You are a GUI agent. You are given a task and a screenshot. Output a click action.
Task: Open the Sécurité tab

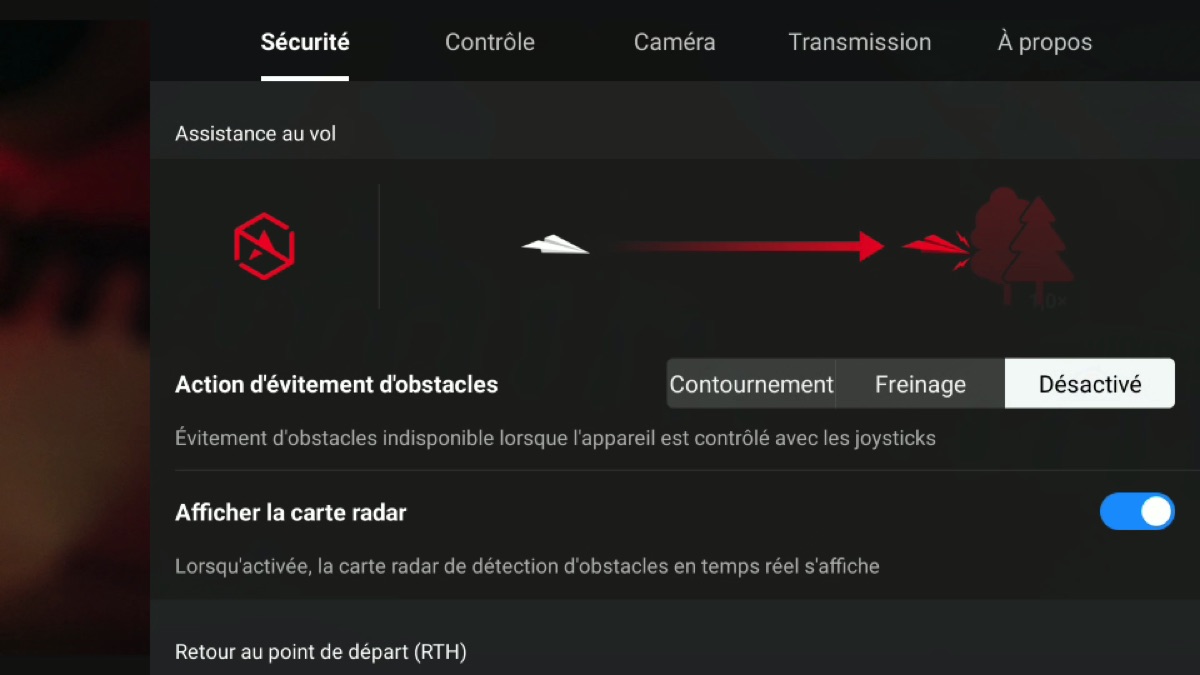pyautogui.click(x=305, y=43)
